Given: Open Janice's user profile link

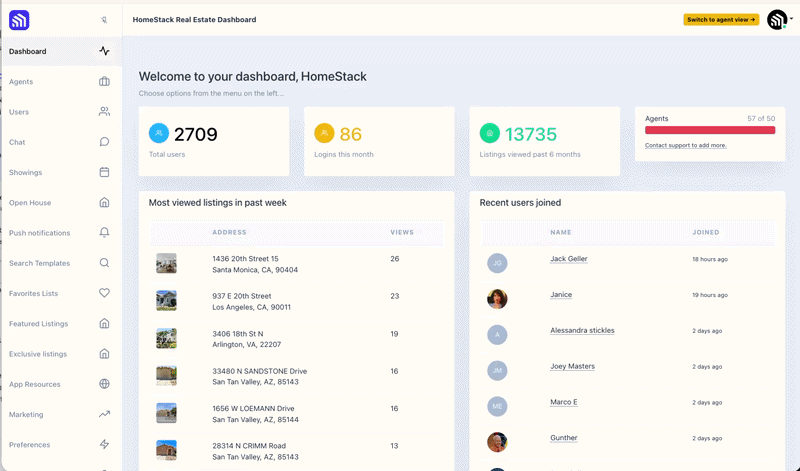Looking at the screenshot, I should [x=561, y=294].
